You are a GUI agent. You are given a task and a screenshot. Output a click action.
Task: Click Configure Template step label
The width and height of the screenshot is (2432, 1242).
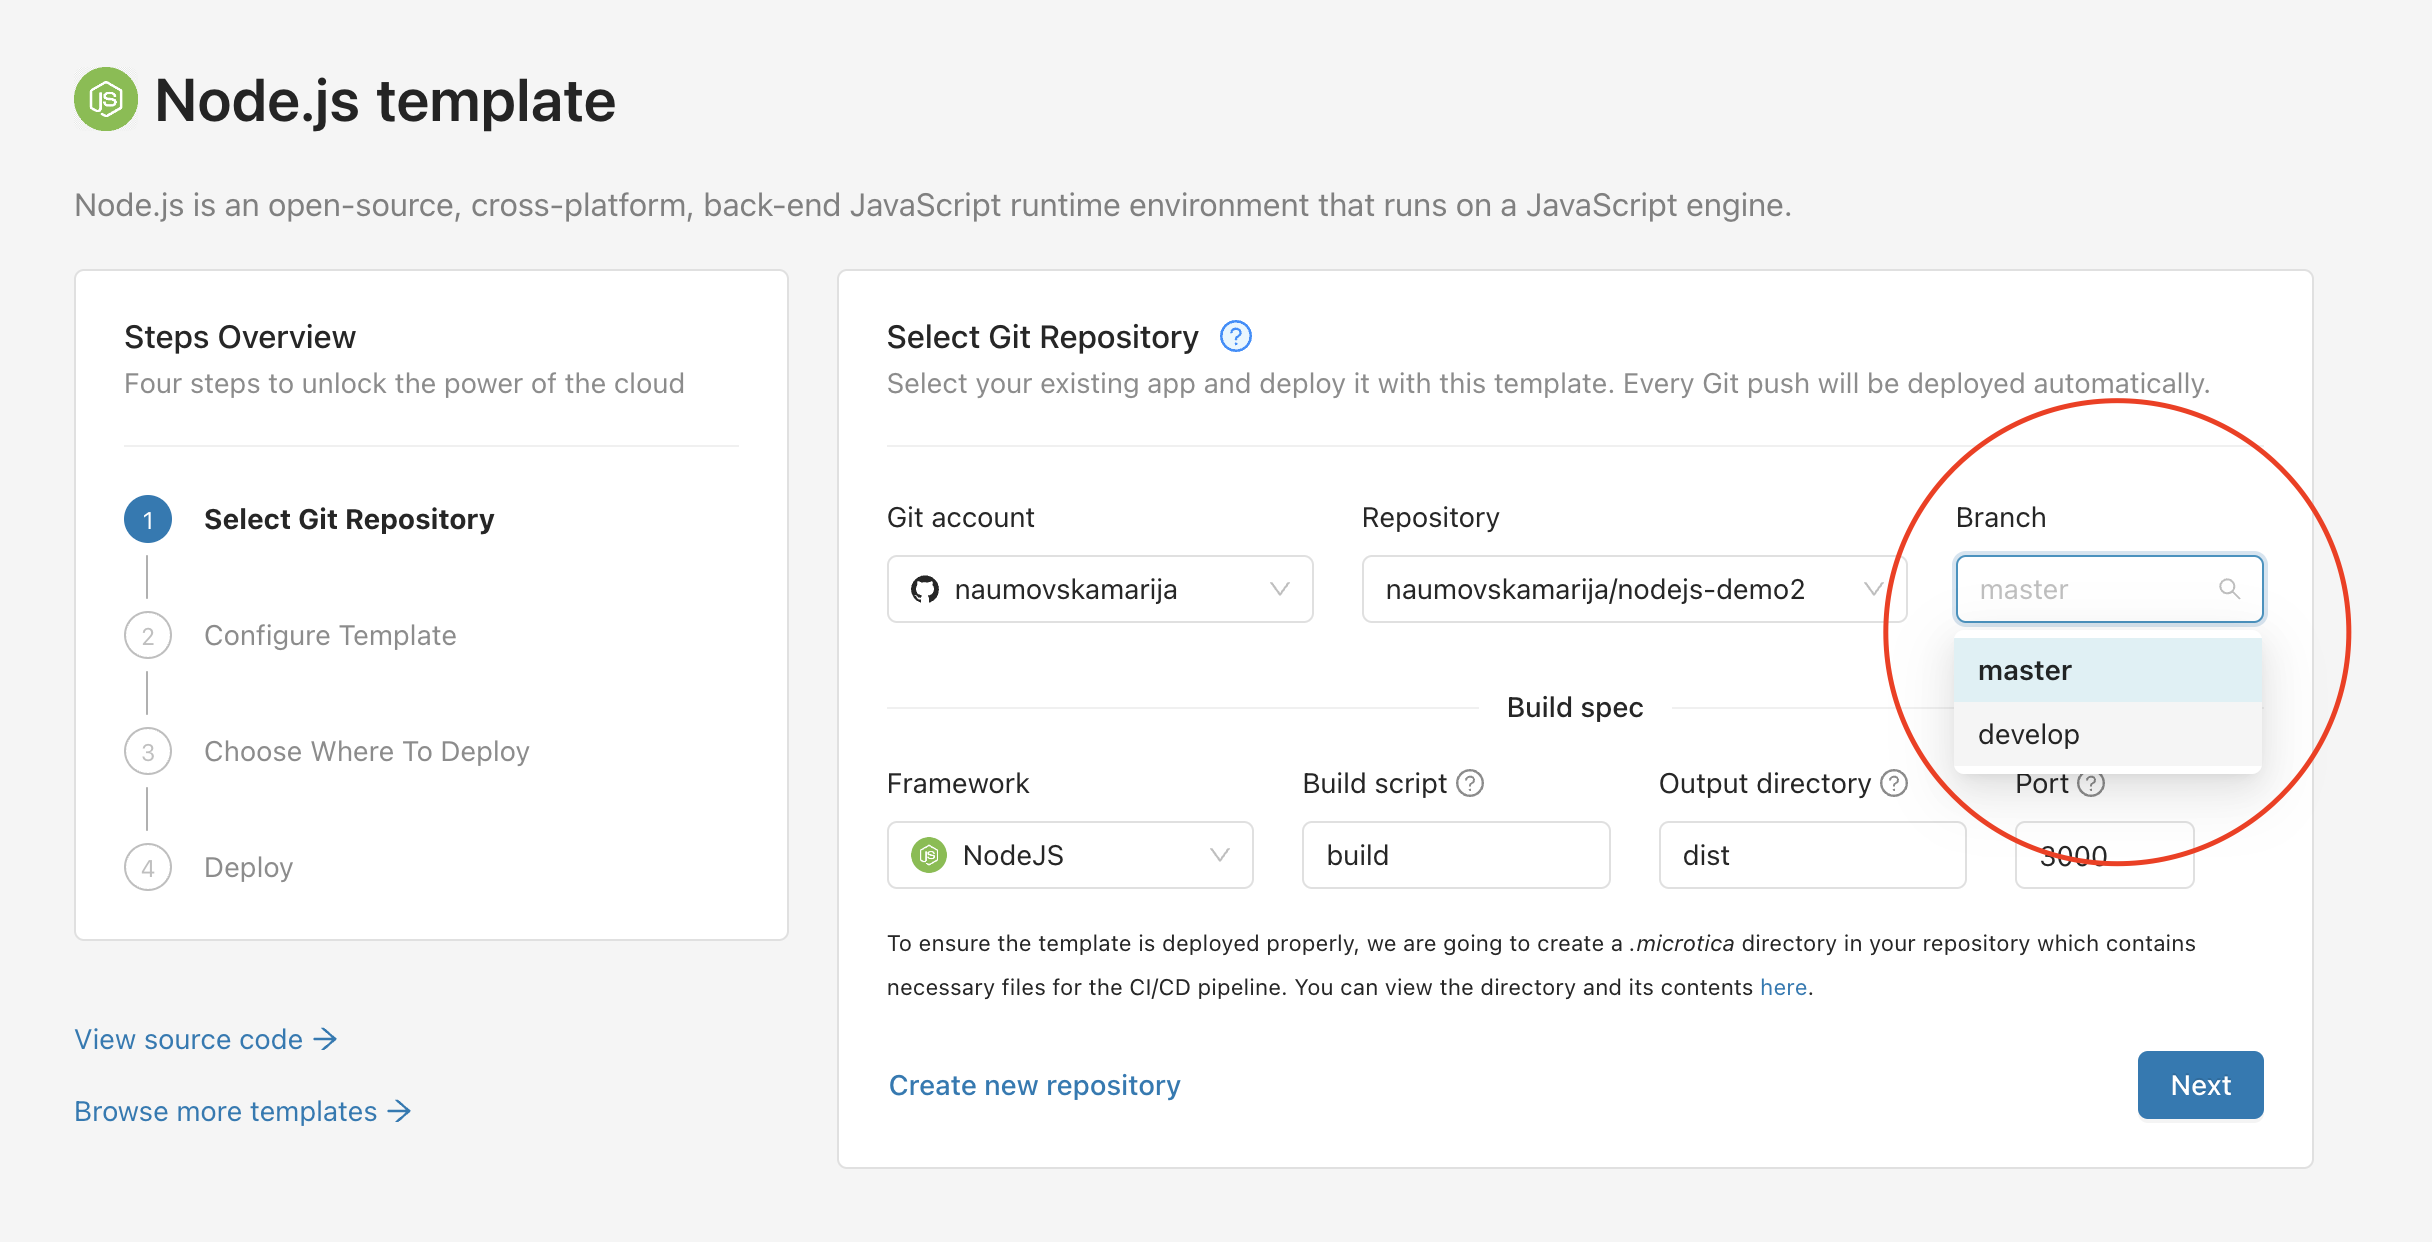(x=330, y=635)
